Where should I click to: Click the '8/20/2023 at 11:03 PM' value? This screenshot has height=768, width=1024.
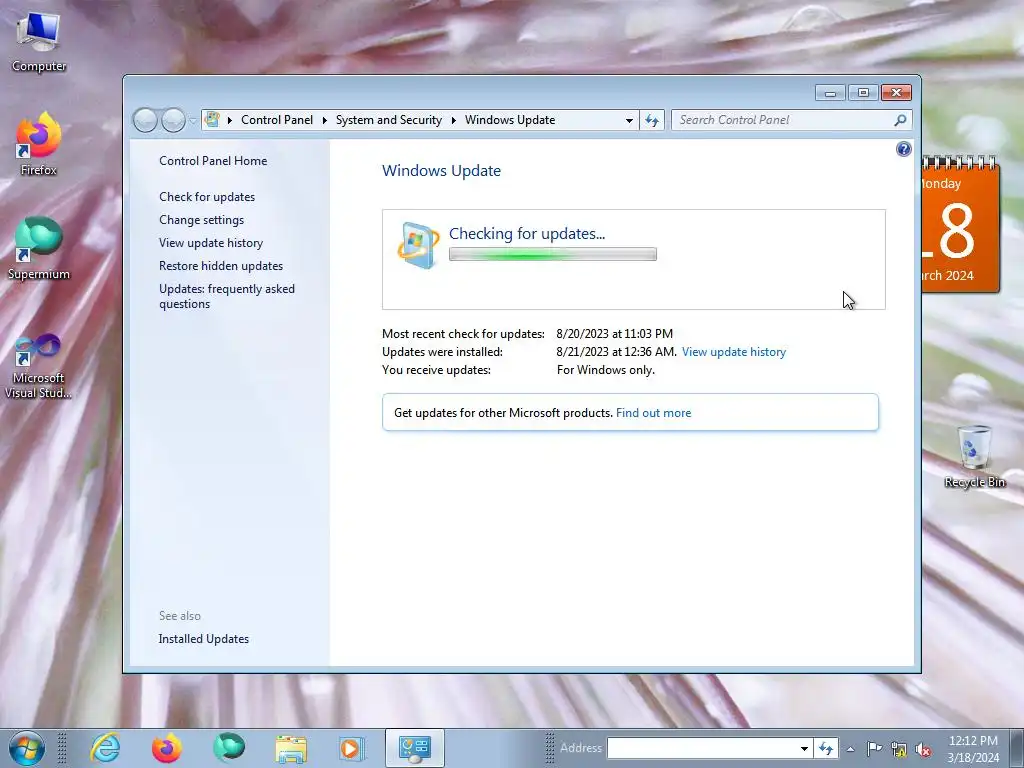tap(615, 334)
